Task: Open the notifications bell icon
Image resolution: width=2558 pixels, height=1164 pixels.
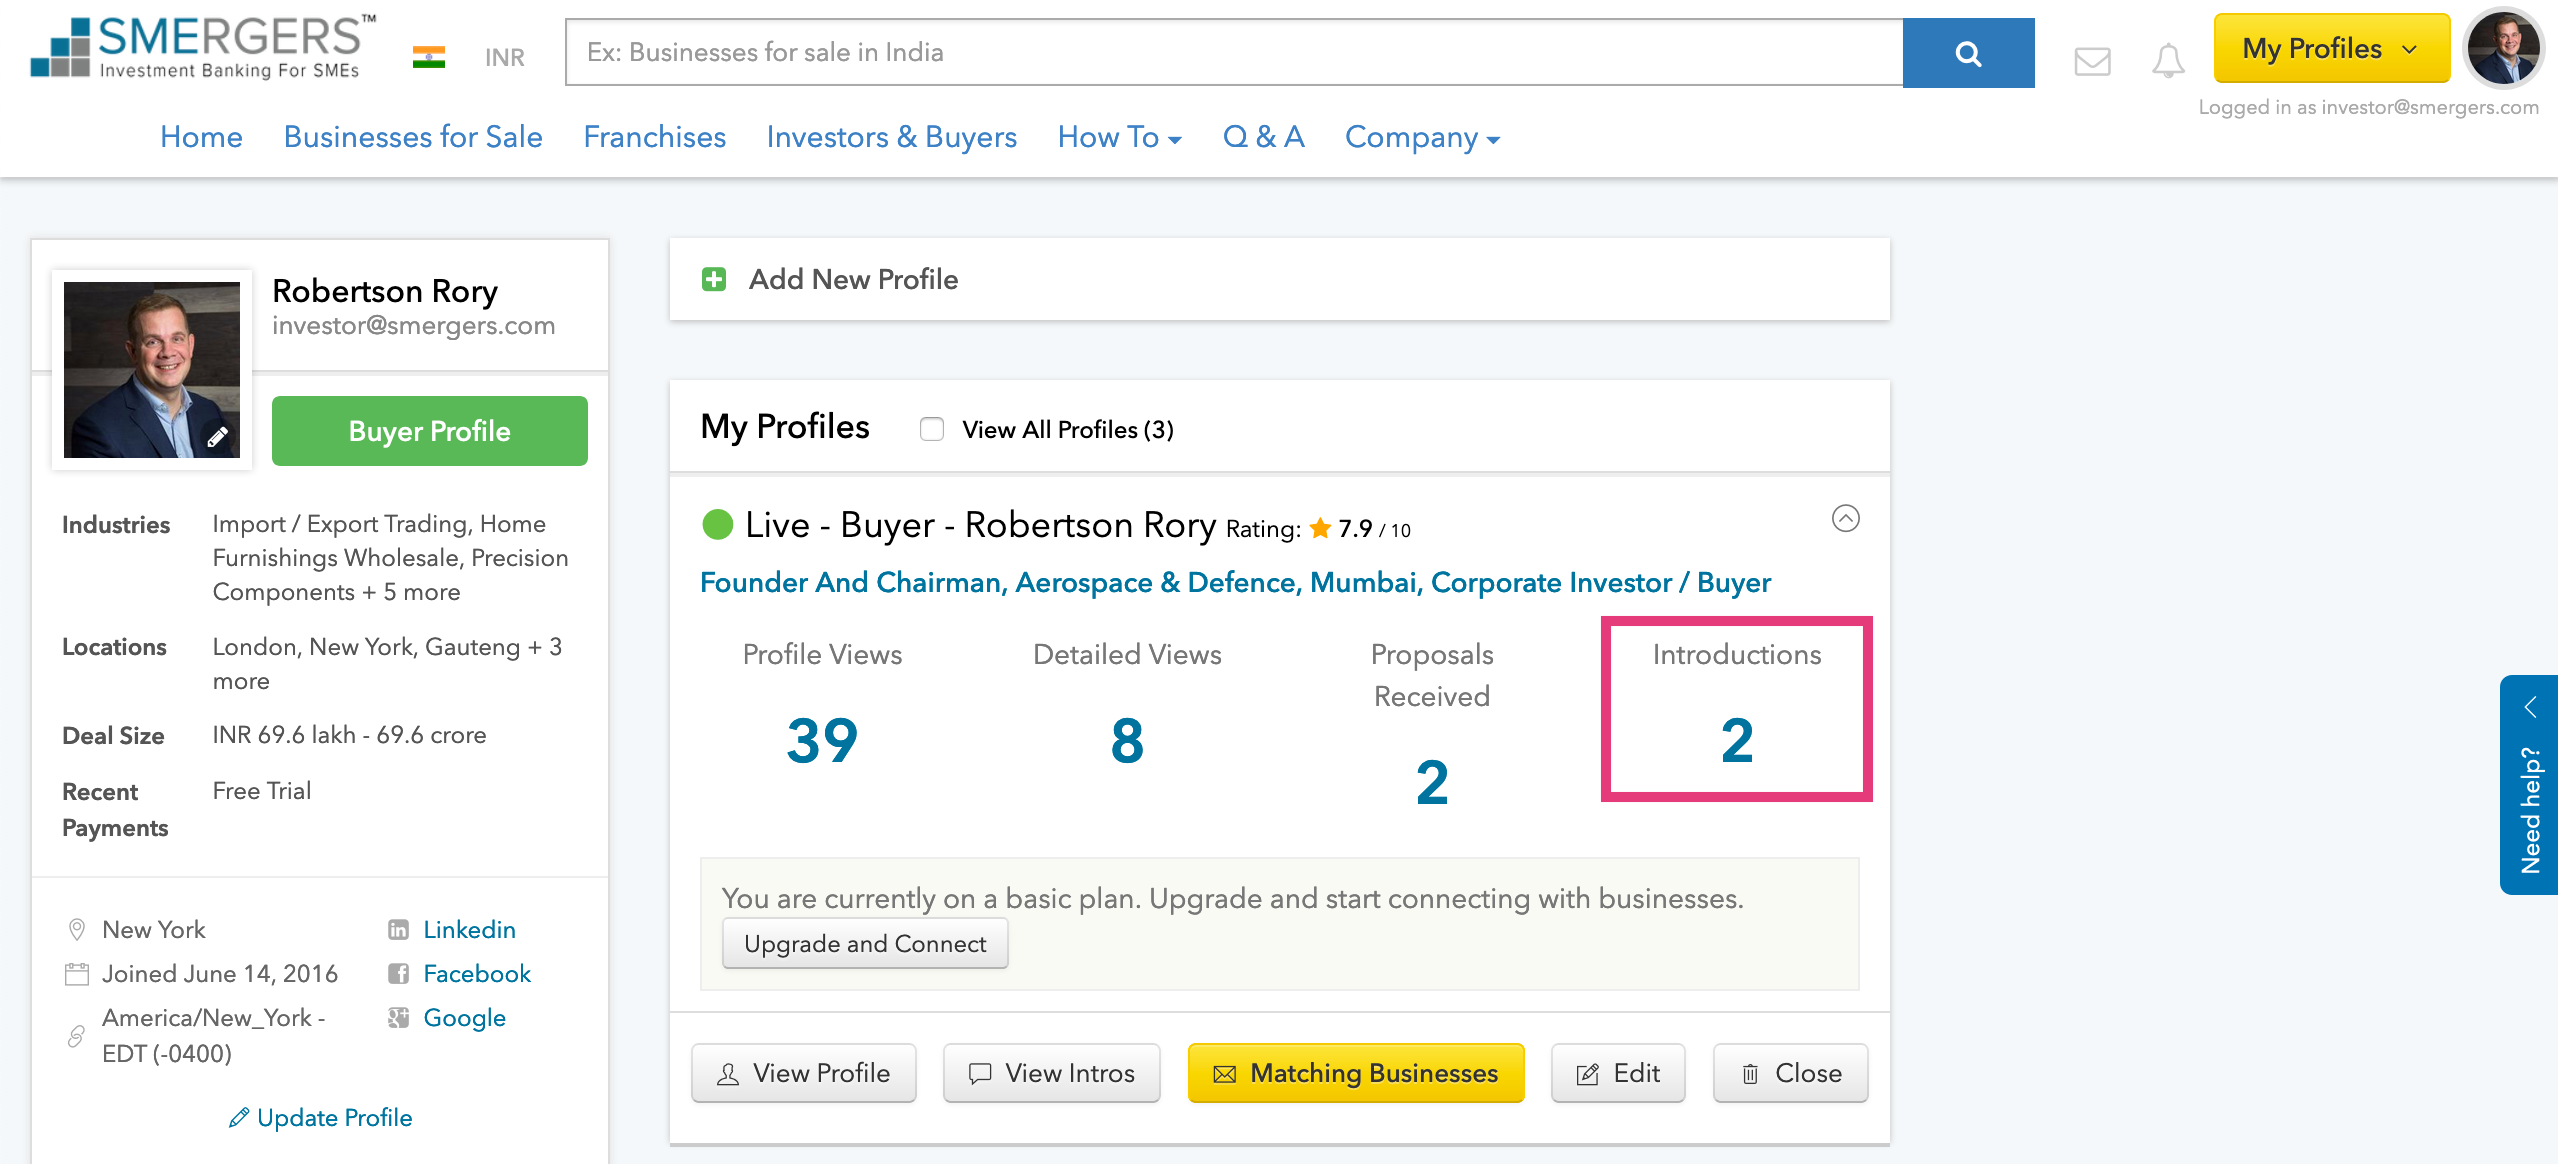Action: (x=2168, y=61)
